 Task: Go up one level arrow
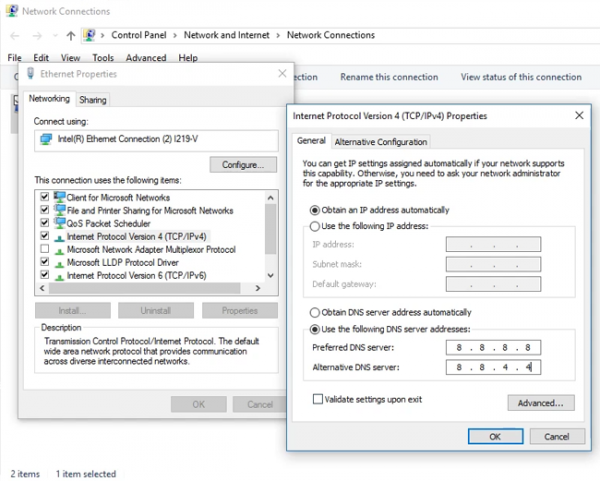coord(70,36)
